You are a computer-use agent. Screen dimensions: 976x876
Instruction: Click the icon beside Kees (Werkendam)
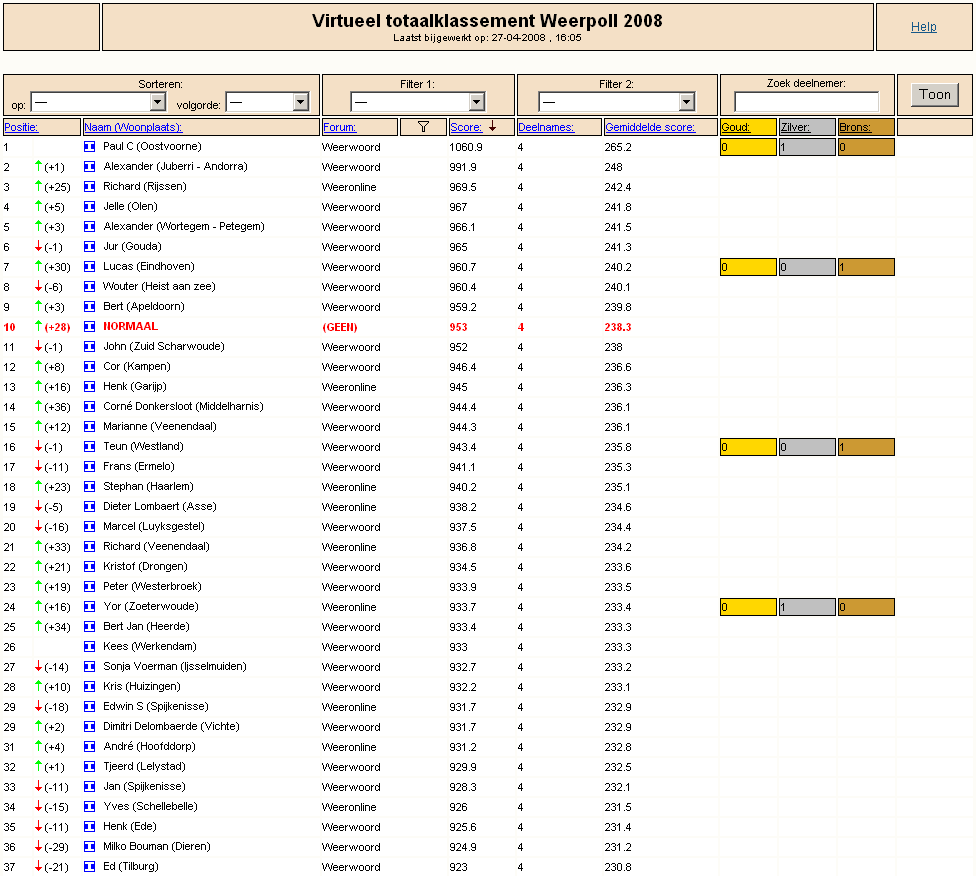tap(90, 646)
